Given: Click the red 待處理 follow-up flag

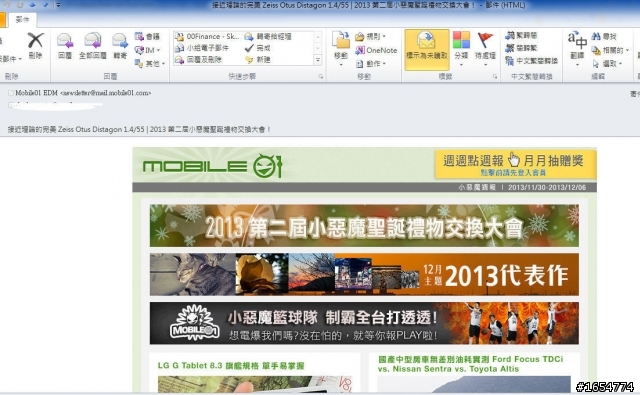Looking at the screenshot, I should (485, 49).
